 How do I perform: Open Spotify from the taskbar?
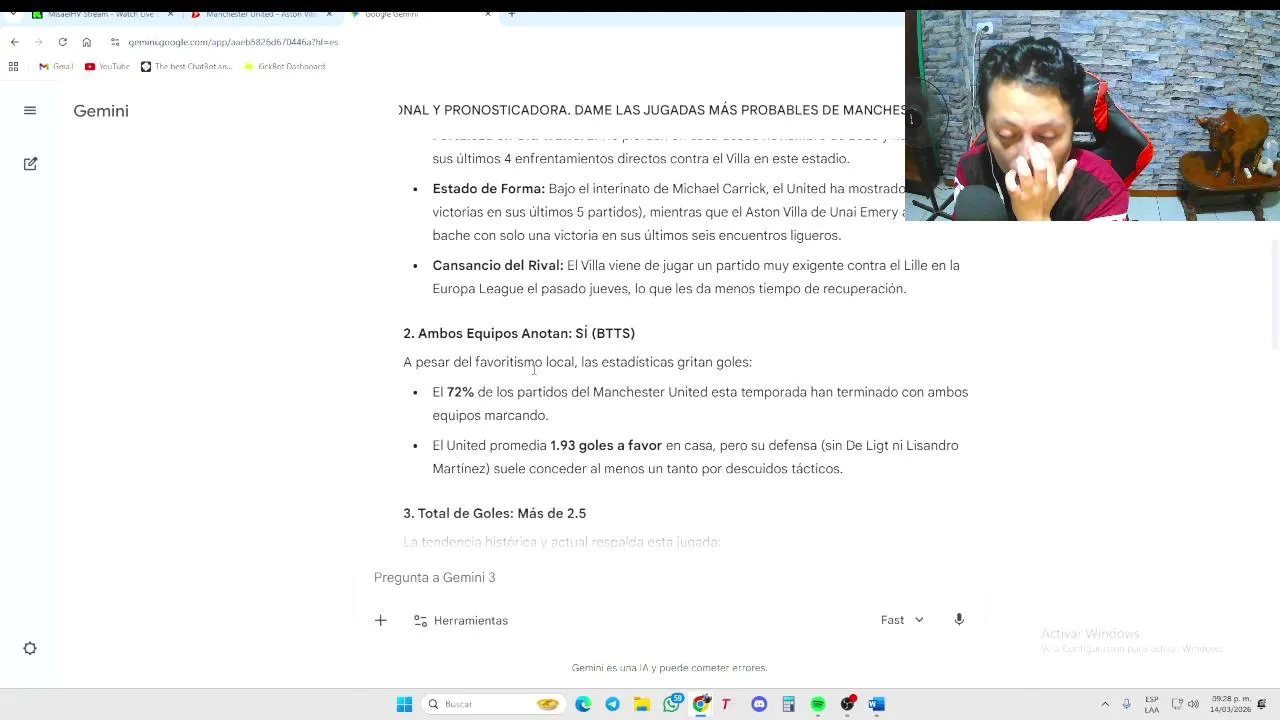[x=818, y=704]
